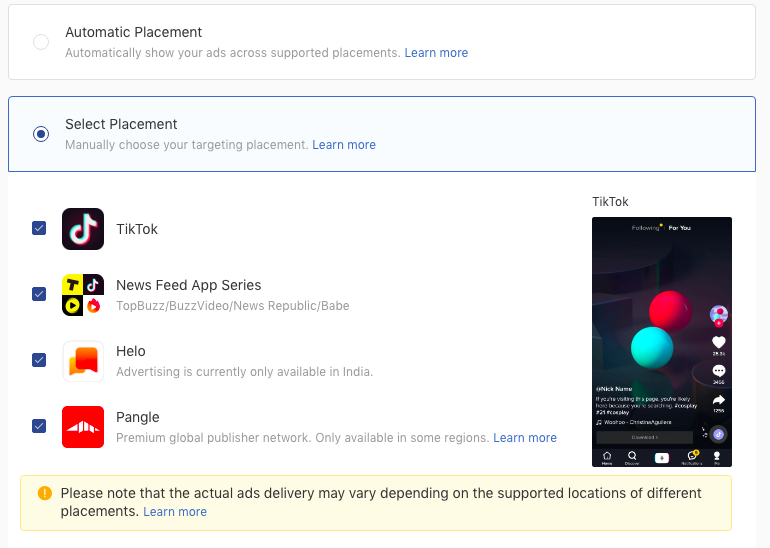Click "TopBuzz/BuzzVideo/News Republic/Babe" subtitle

(233, 306)
